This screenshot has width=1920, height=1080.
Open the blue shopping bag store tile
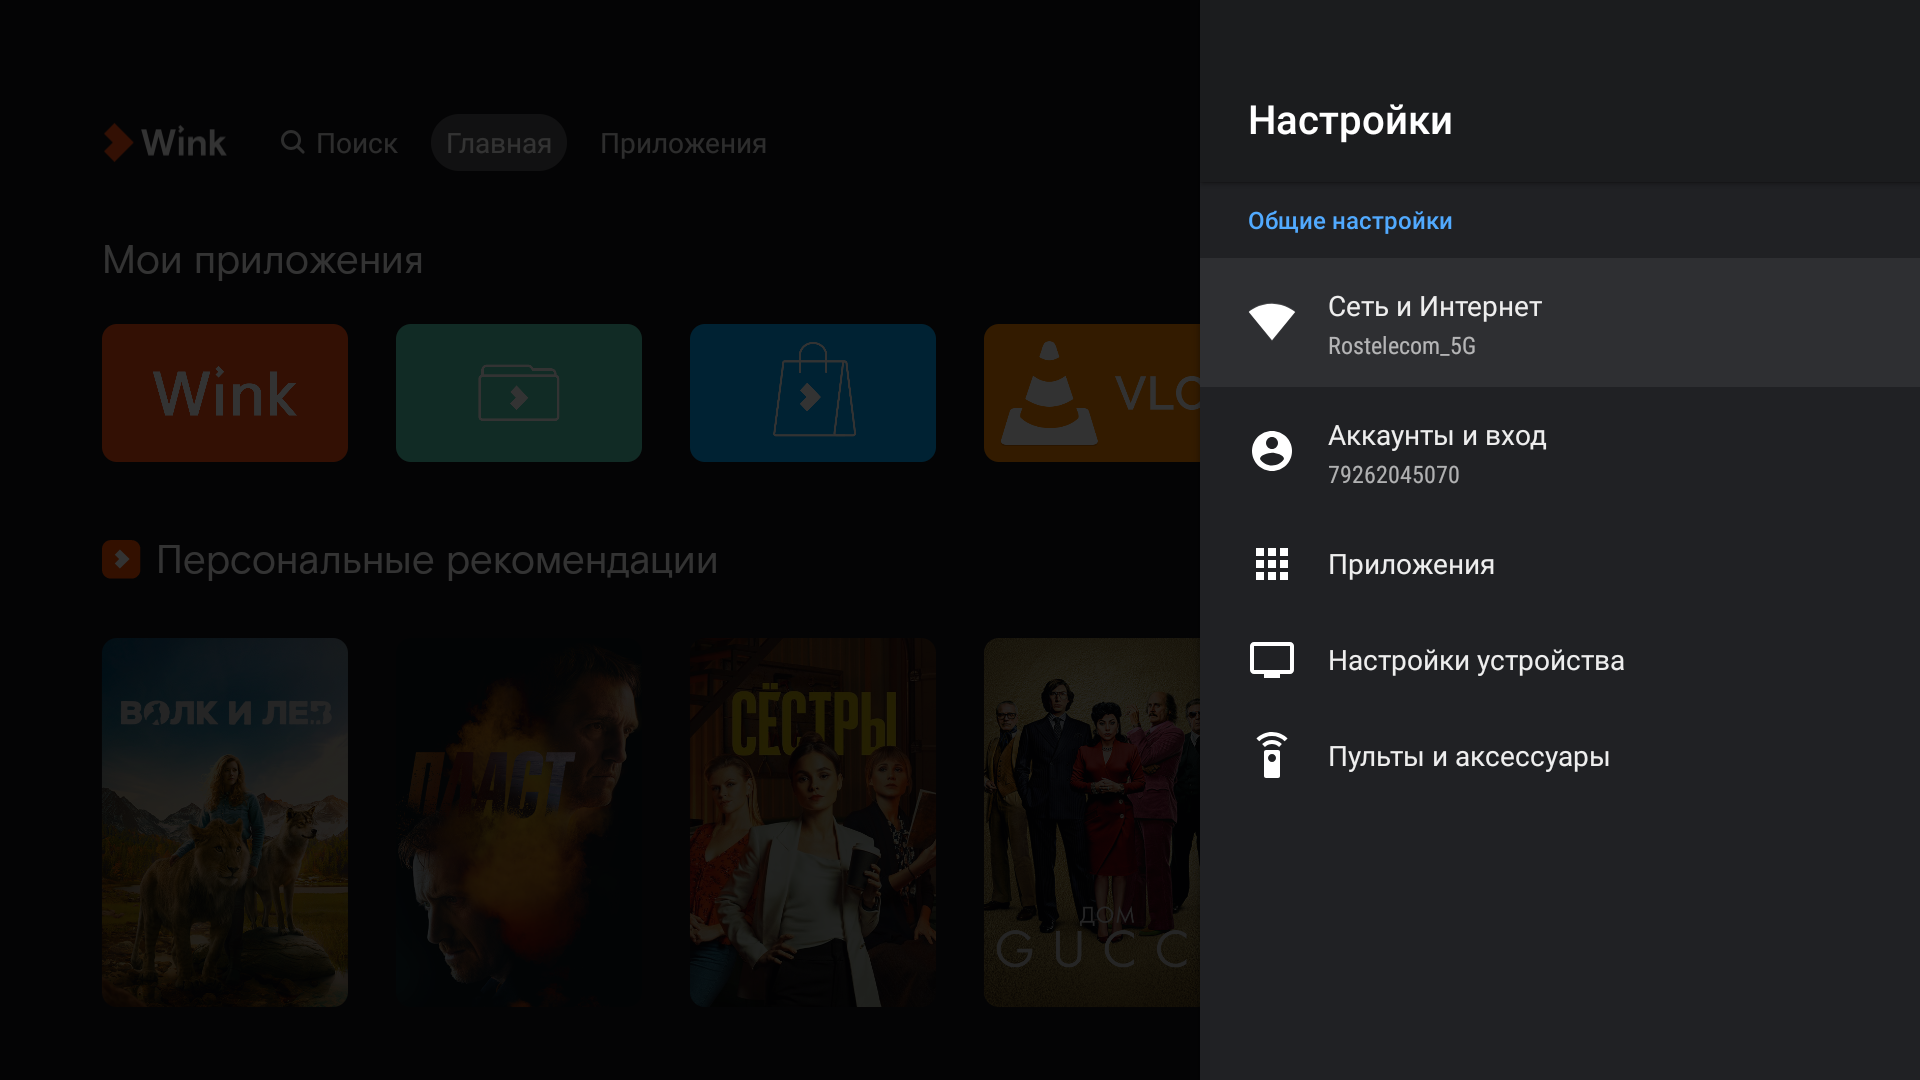(x=812, y=393)
